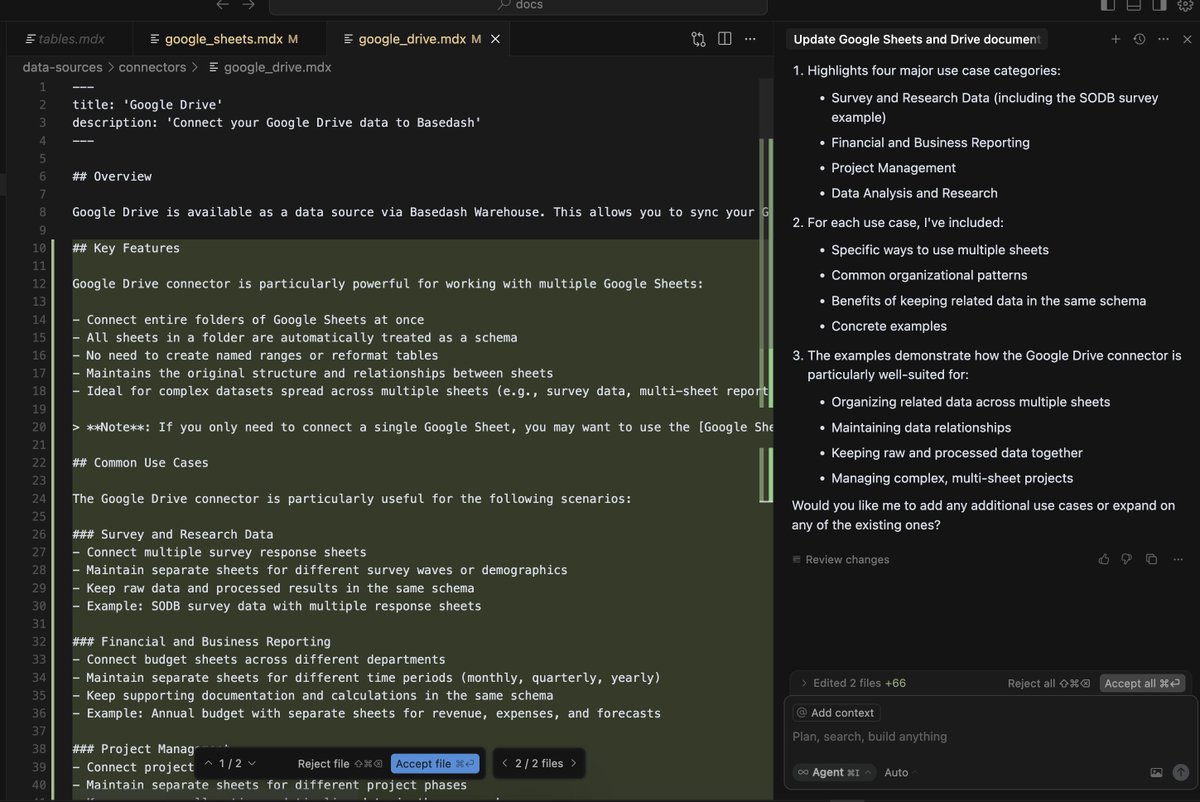Screen dimensions: 1200x802
Task: Attach an image with image icon
Action: [1157, 772]
